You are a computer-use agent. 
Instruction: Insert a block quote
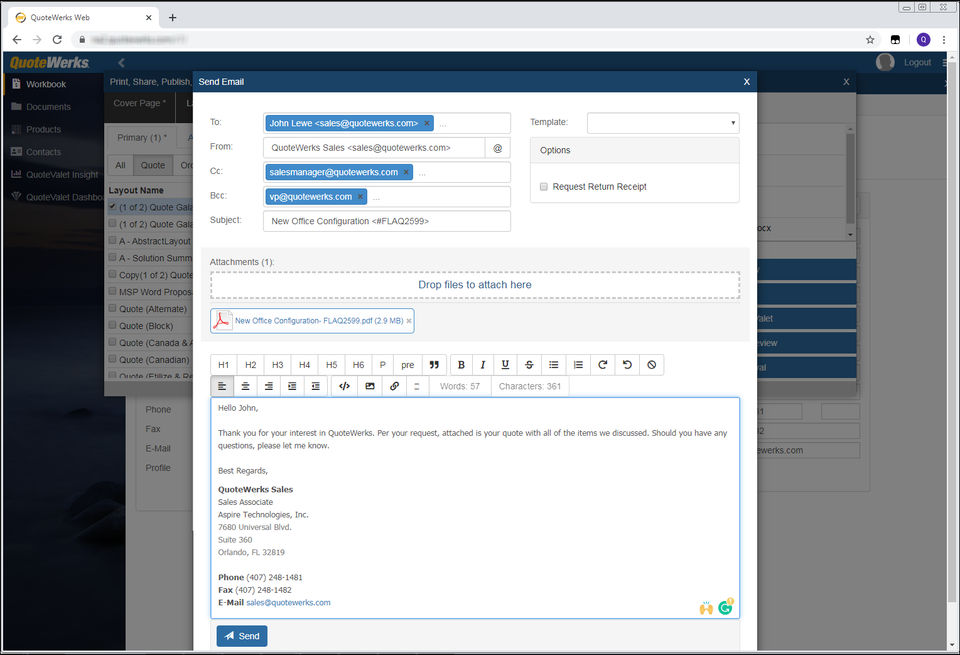(434, 365)
